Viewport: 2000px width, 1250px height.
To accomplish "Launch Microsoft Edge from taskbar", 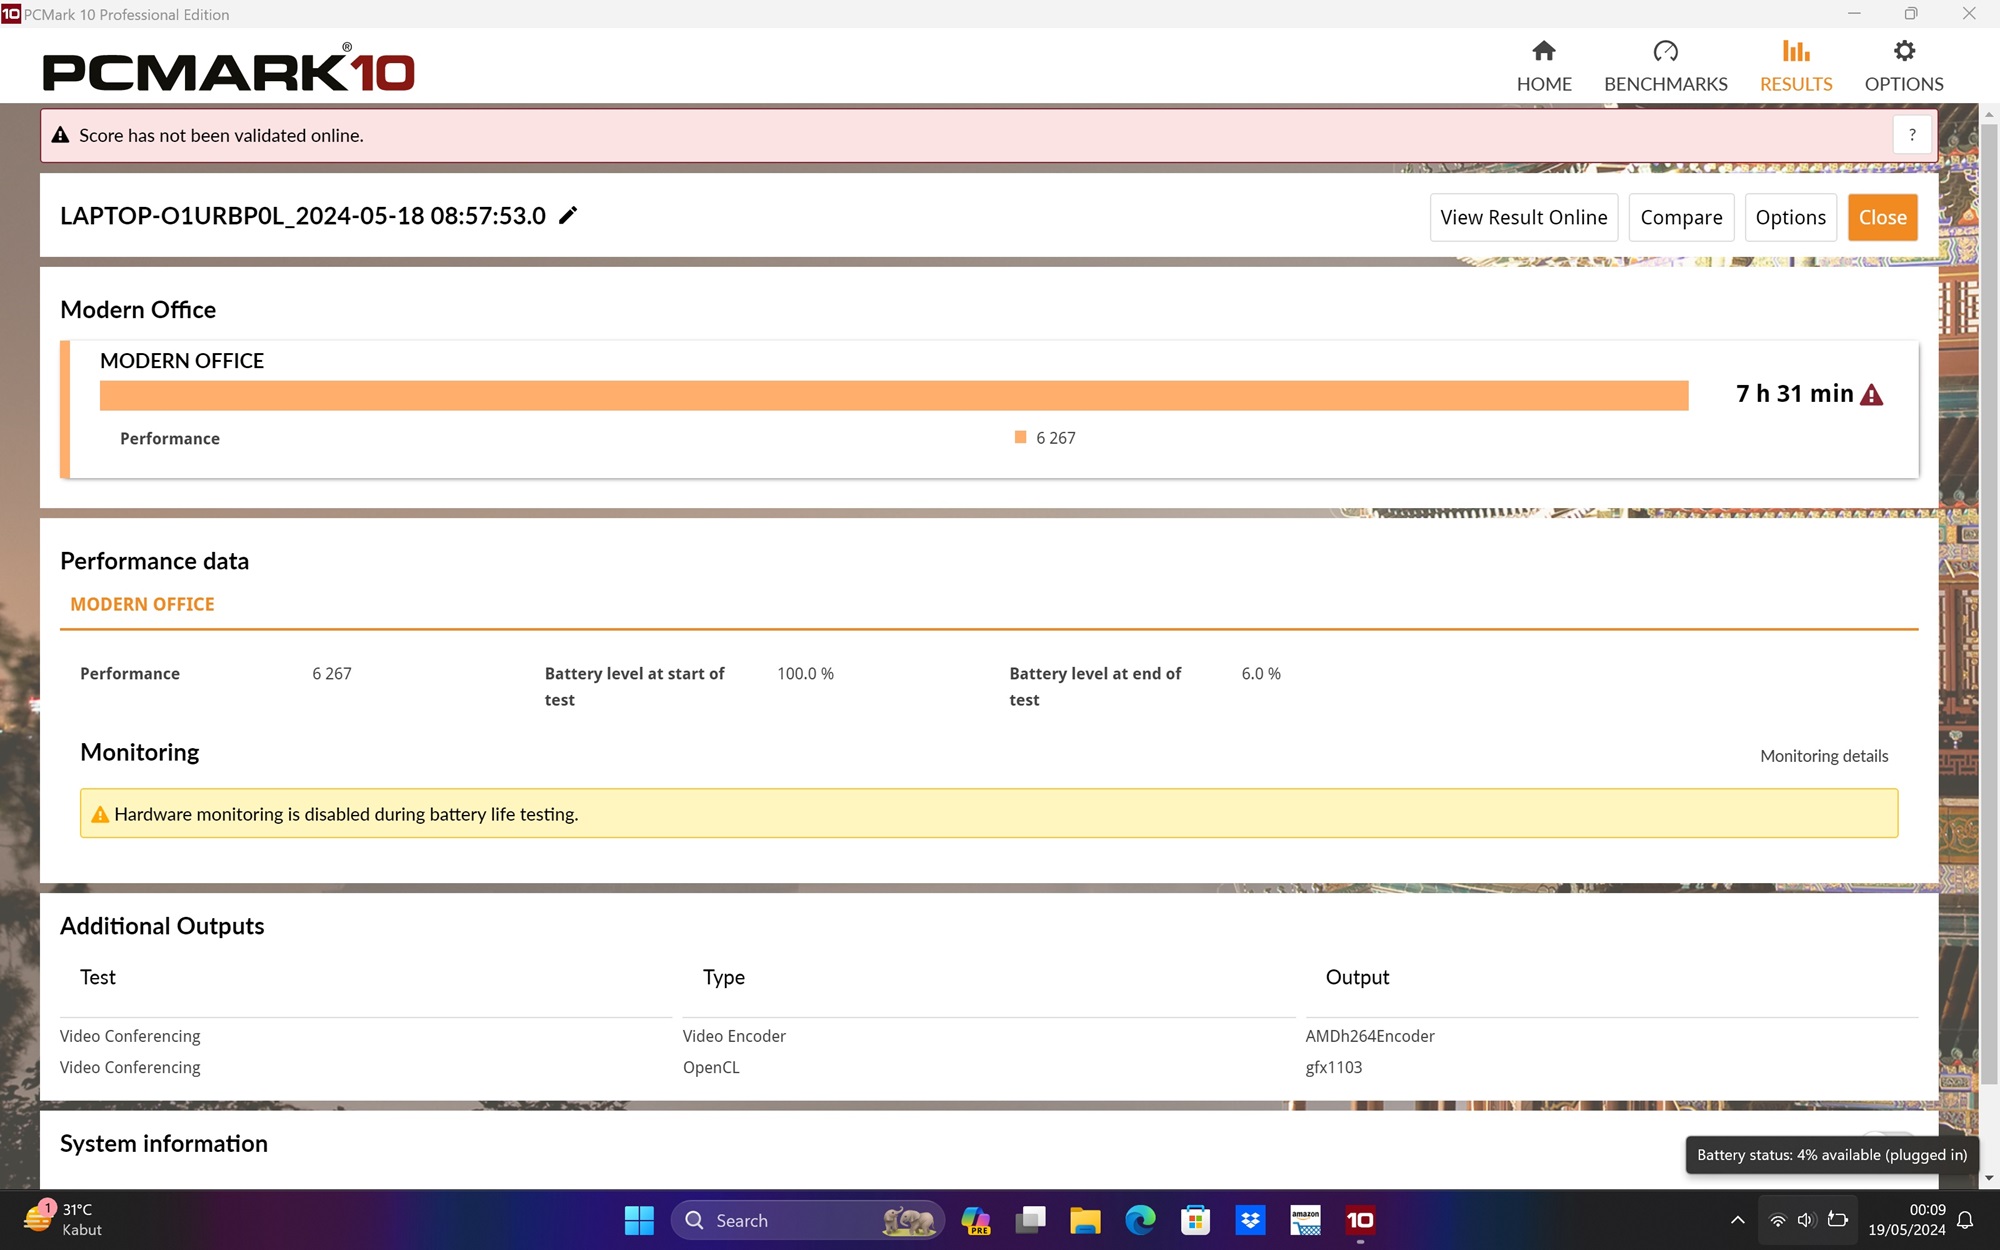I will (x=1140, y=1220).
